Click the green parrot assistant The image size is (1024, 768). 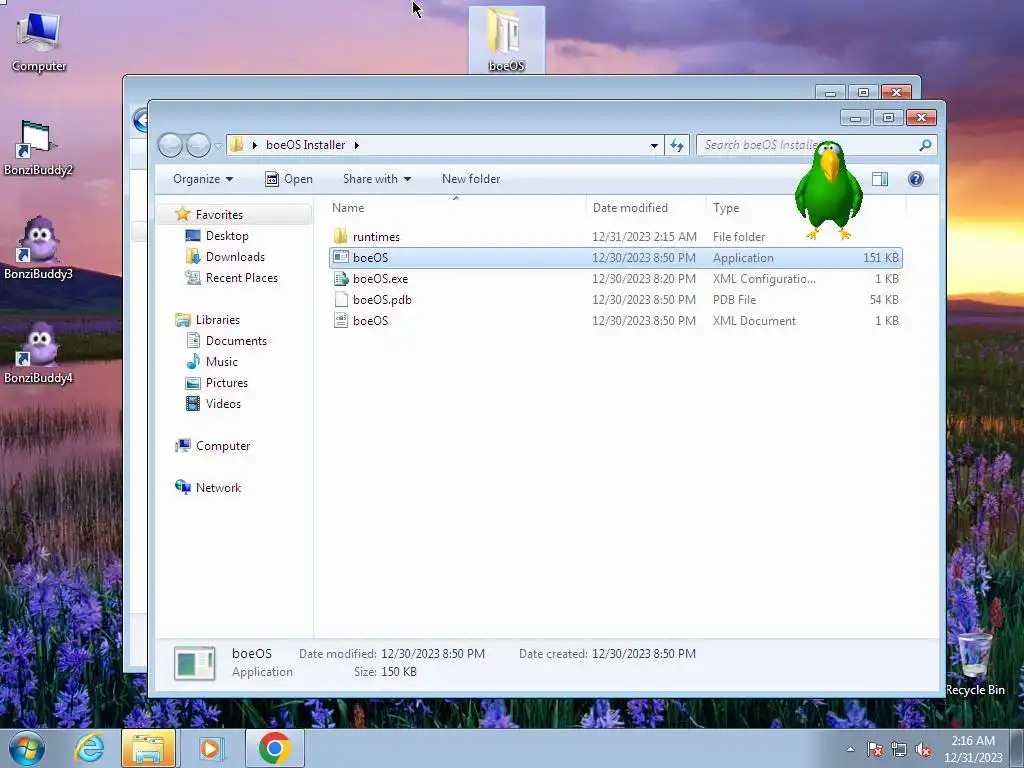click(828, 190)
